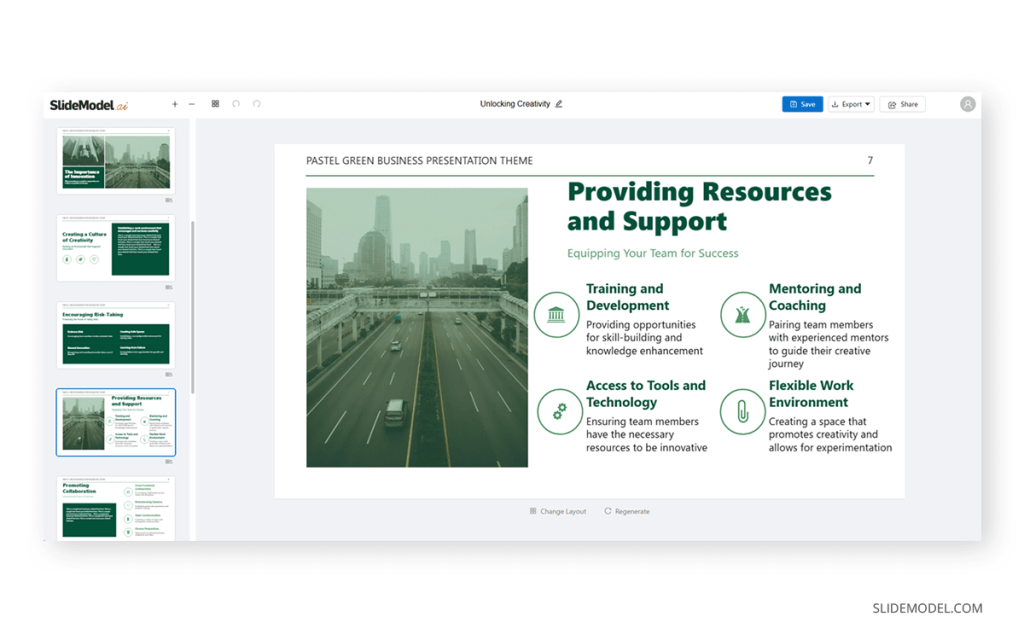Open the Importance of Innovation slide thumbnail
Viewport: 1024px width, 634px height.
click(116, 161)
